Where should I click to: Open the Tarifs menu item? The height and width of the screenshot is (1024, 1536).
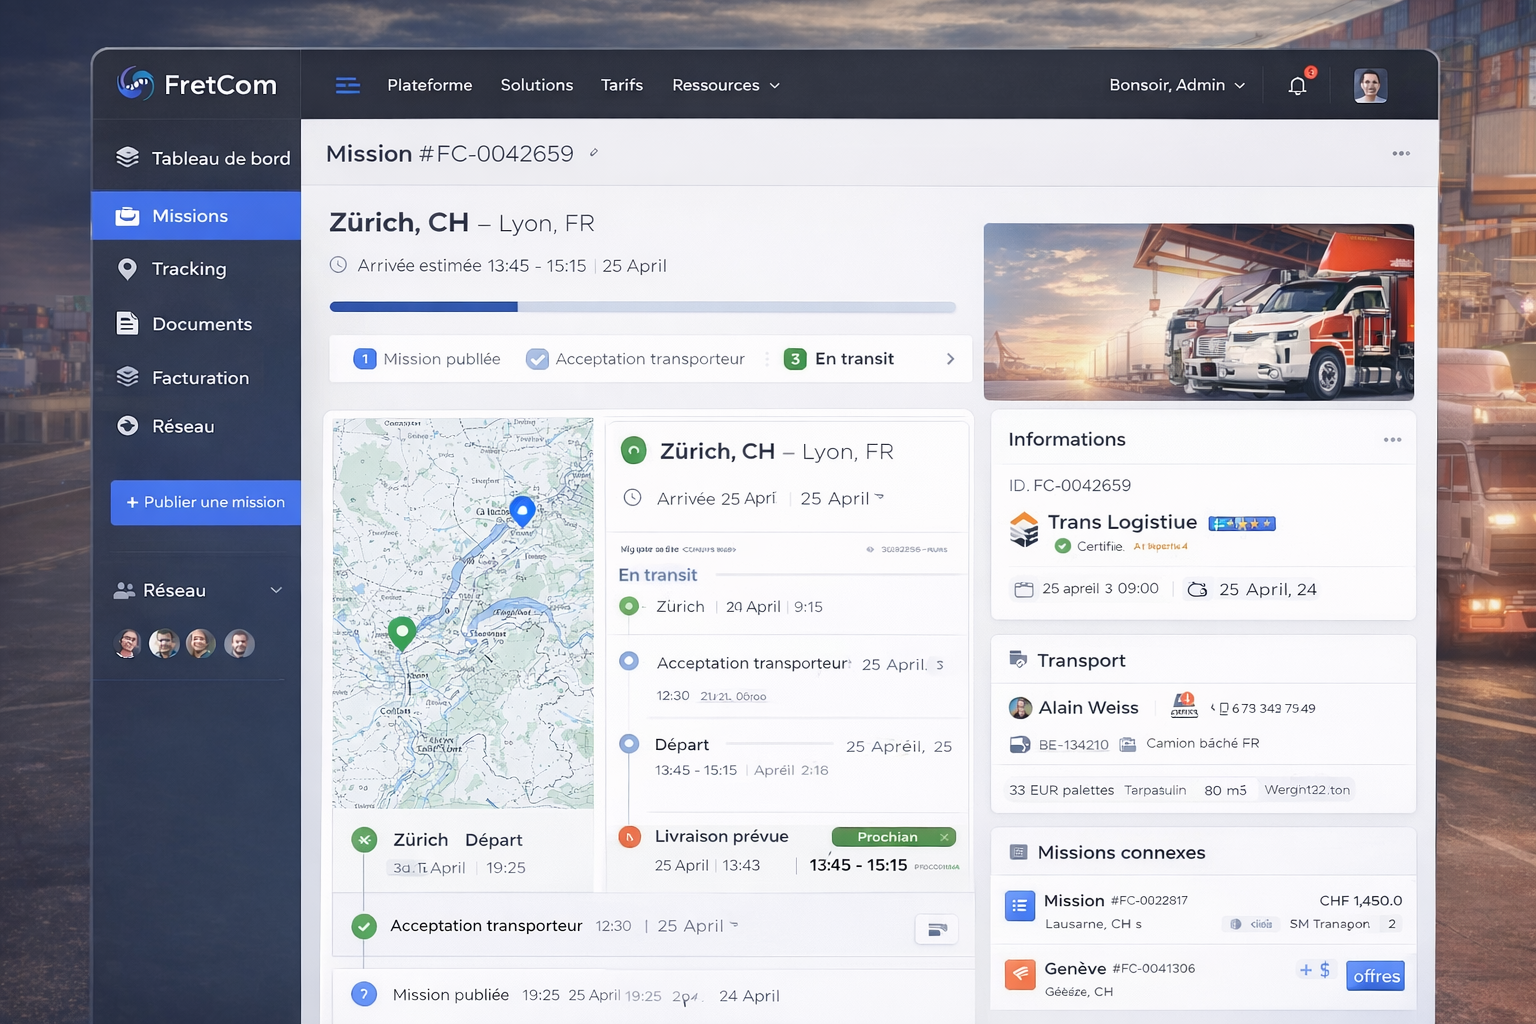621,85
